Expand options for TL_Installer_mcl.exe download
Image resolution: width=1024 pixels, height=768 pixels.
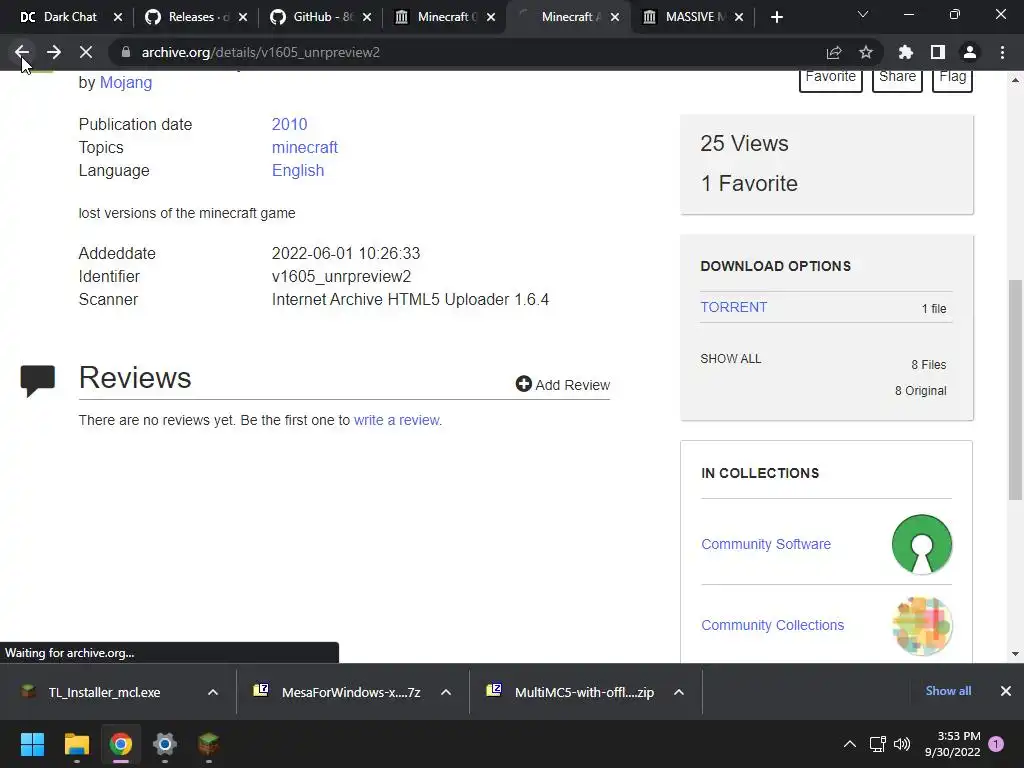[x=213, y=692]
